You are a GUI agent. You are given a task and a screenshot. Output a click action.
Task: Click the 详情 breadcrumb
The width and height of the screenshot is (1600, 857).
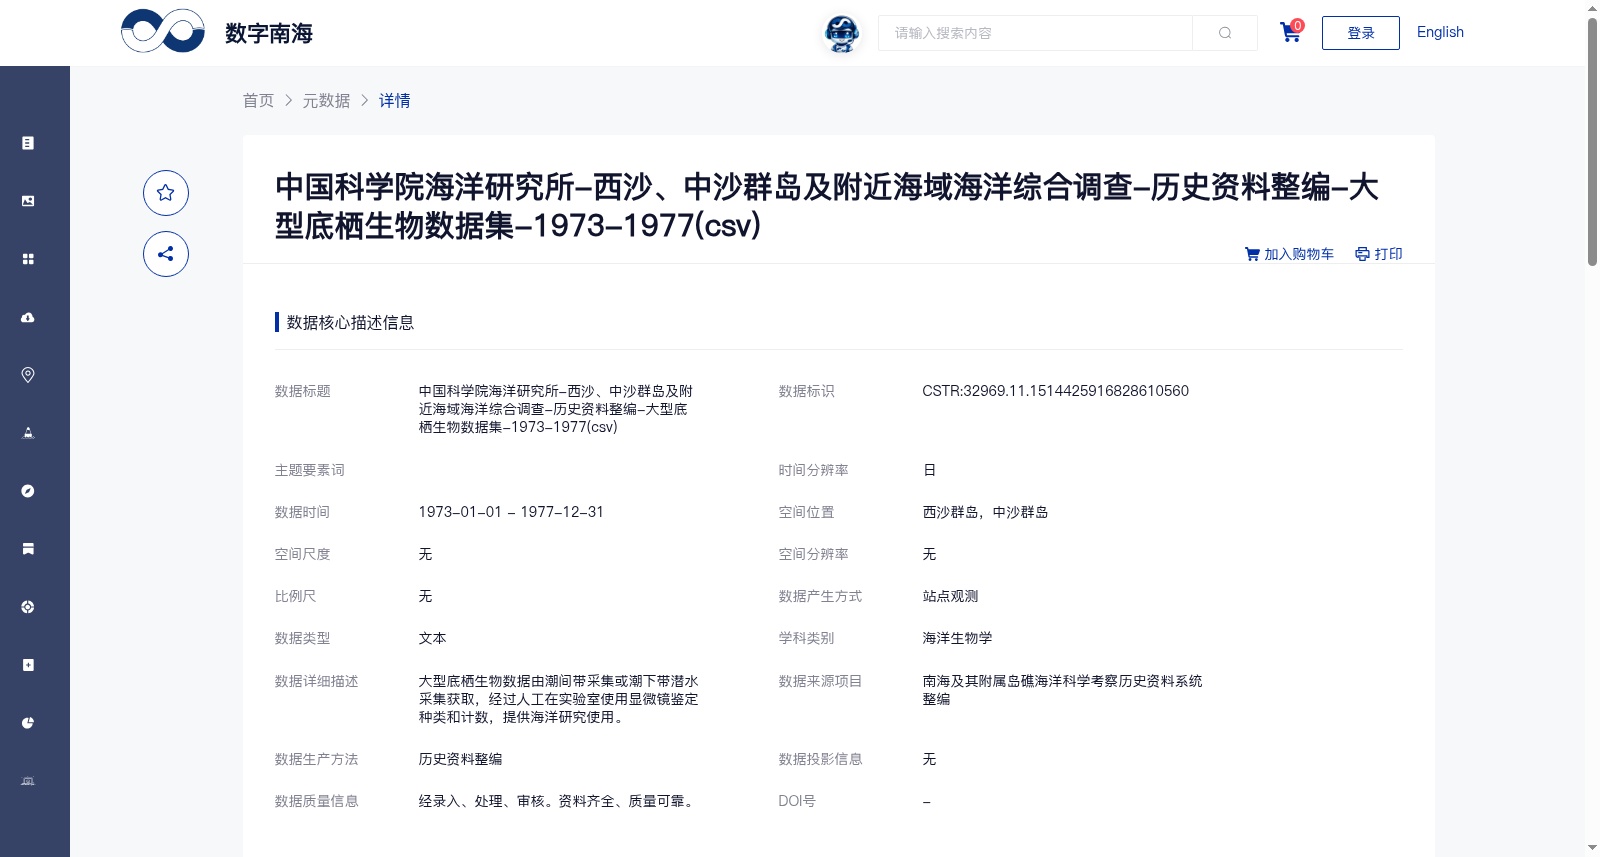click(x=395, y=101)
